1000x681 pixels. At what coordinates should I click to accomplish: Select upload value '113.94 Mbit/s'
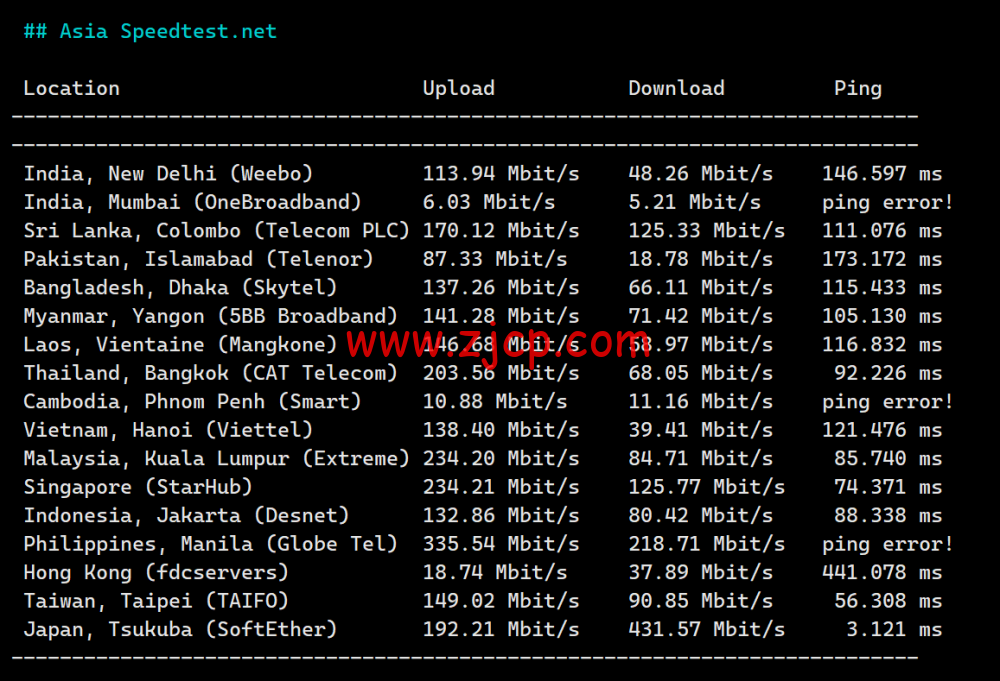pyautogui.click(x=501, y=174)
